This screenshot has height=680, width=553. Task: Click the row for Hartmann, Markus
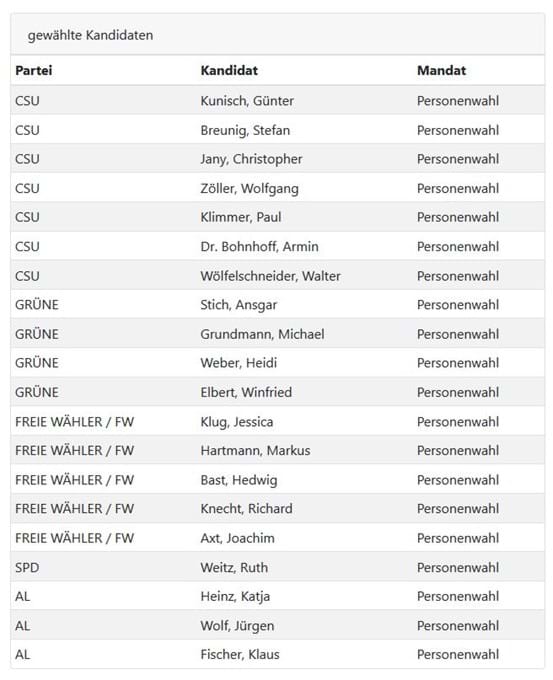coord(278,450)
